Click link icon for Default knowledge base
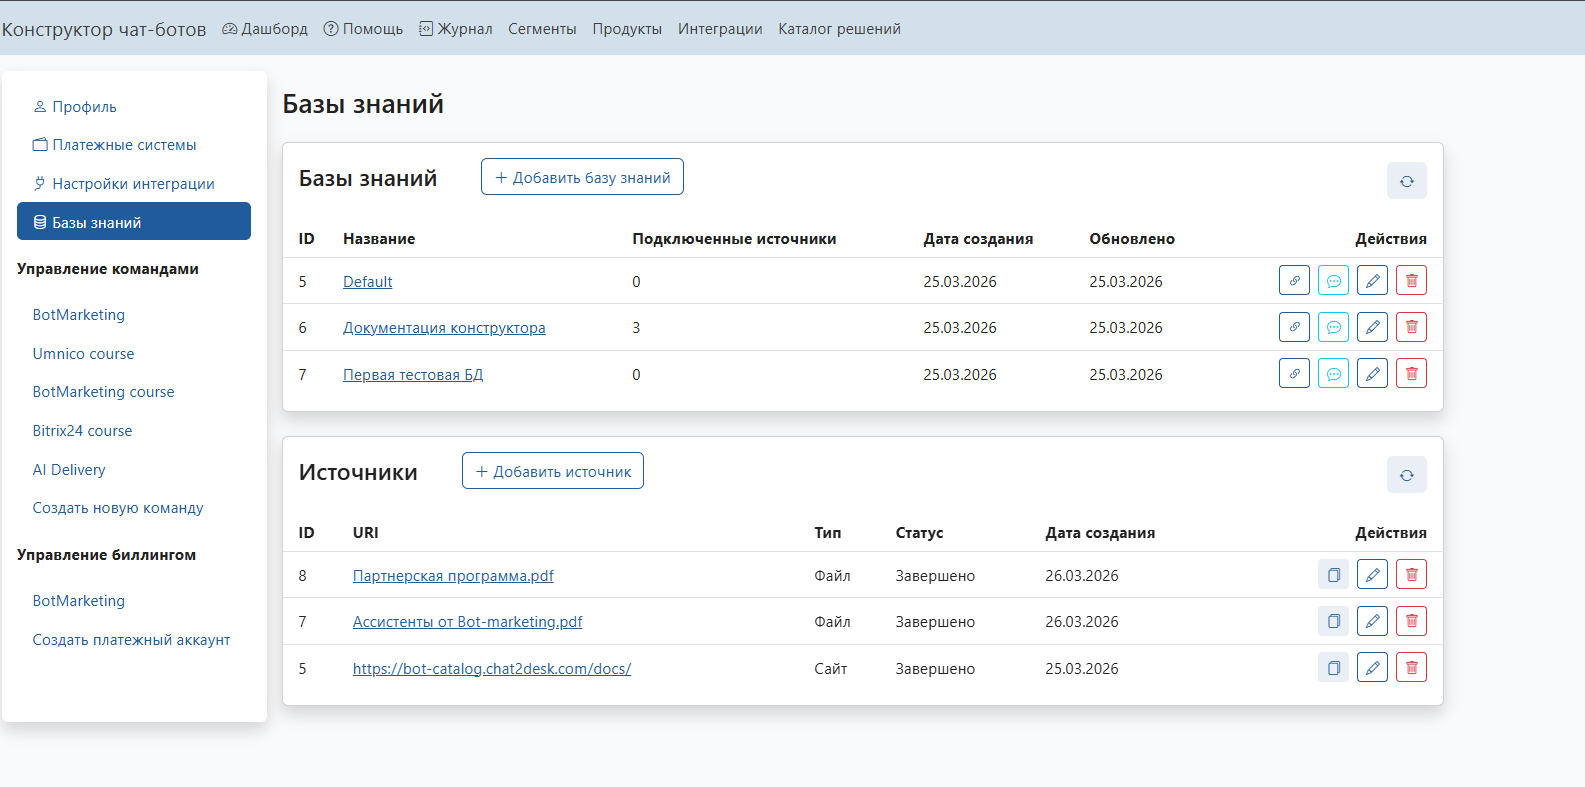 (x=1294, y=281)
